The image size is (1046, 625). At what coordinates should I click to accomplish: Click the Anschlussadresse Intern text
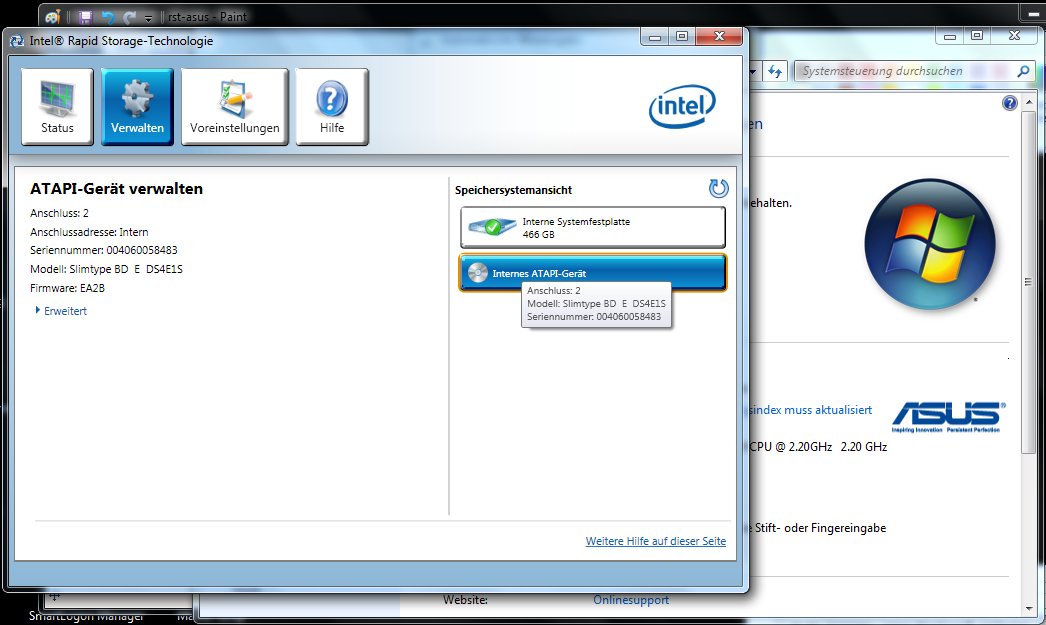pos(89,232)
